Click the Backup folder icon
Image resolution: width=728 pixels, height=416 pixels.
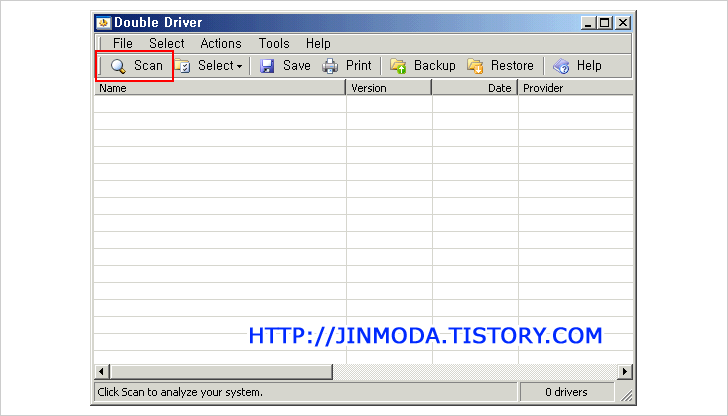pyautogui.click(x=398, y=66)
